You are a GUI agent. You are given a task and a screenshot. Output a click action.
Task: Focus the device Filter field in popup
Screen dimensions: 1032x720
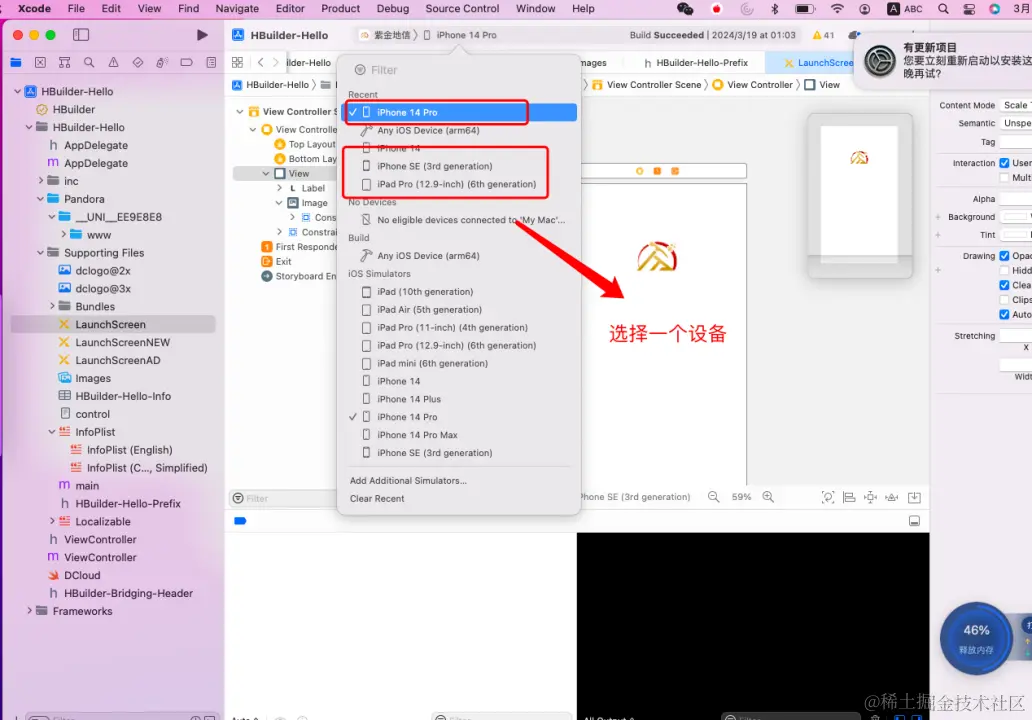458,70
